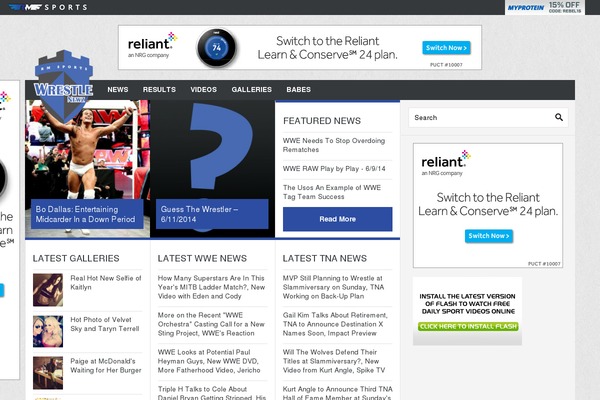Viewport: 600px width, 400px height.
Task: Open the Results menu item
Action: (159, 90)
